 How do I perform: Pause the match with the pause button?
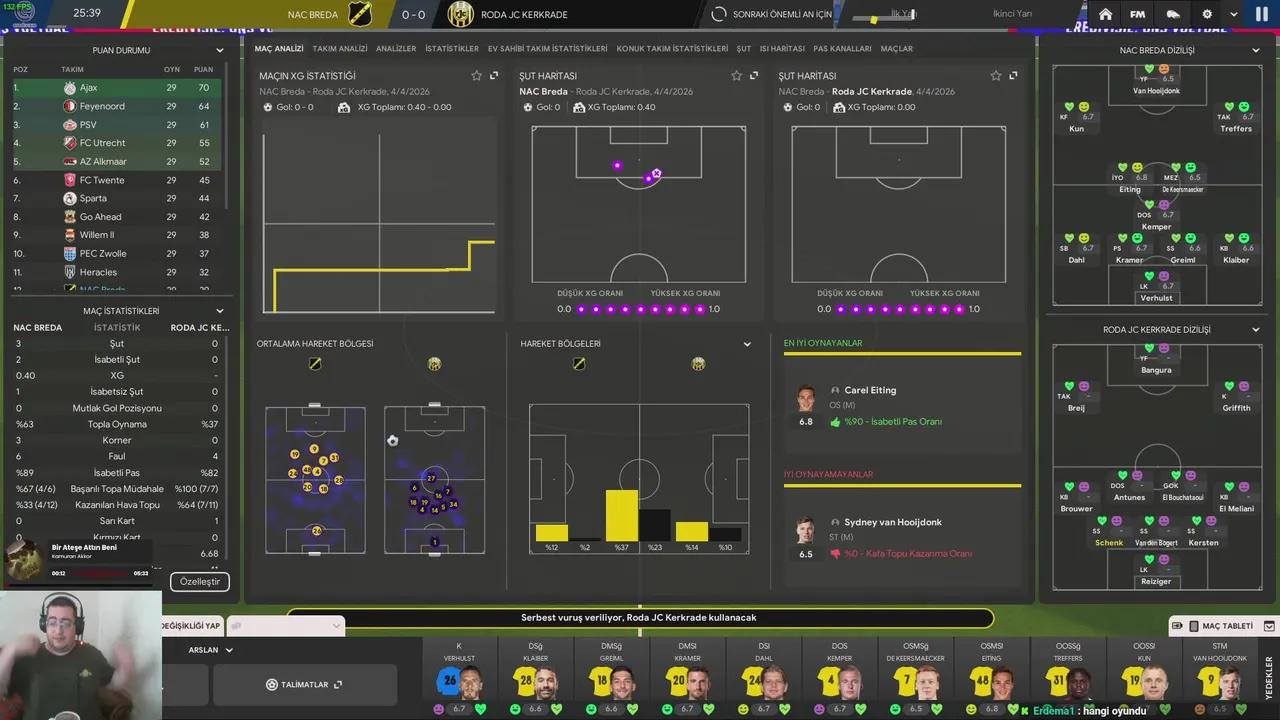pyautogui.click(x=1261, y=14)
